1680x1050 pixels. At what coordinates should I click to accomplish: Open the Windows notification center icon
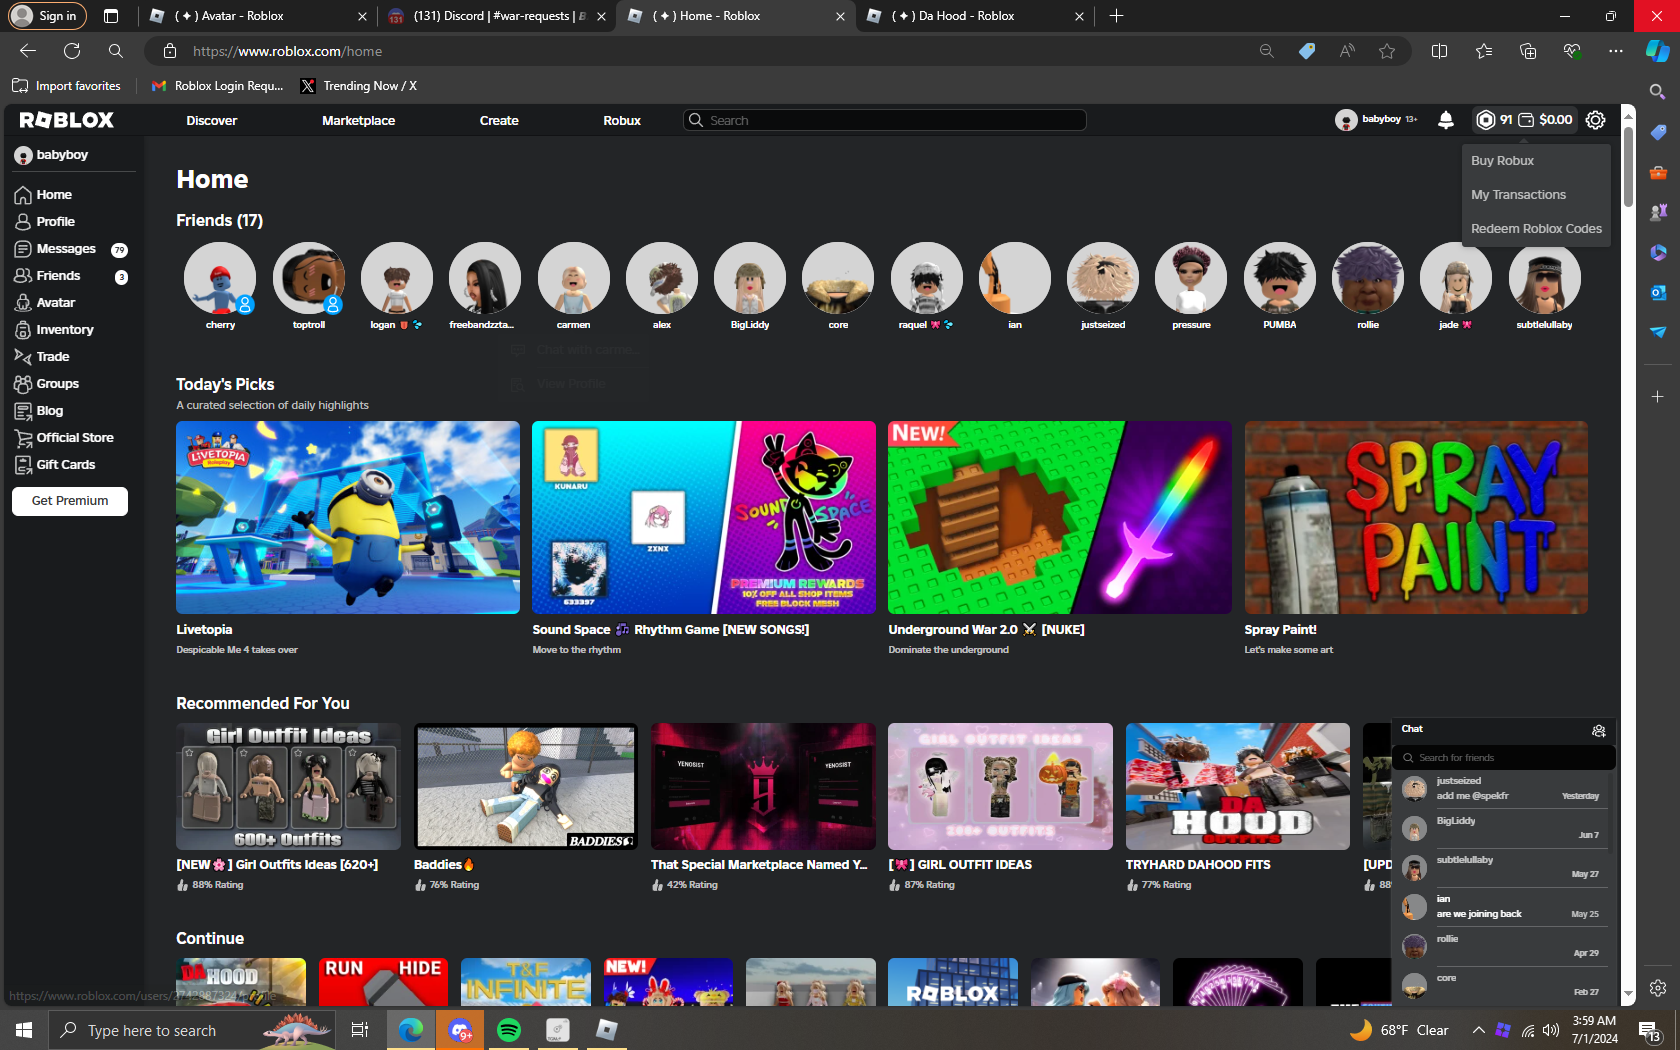tap(1649, 1030)
